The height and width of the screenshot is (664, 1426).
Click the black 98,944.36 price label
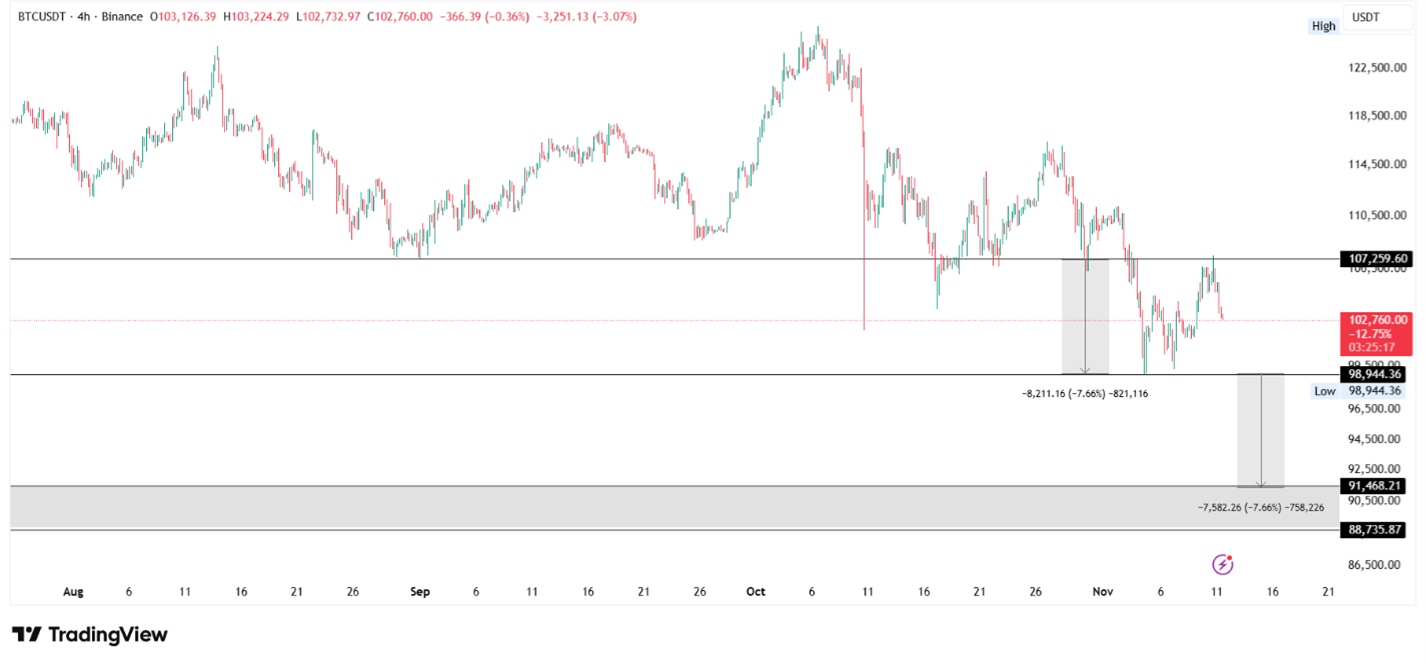tap(1374, 374)
